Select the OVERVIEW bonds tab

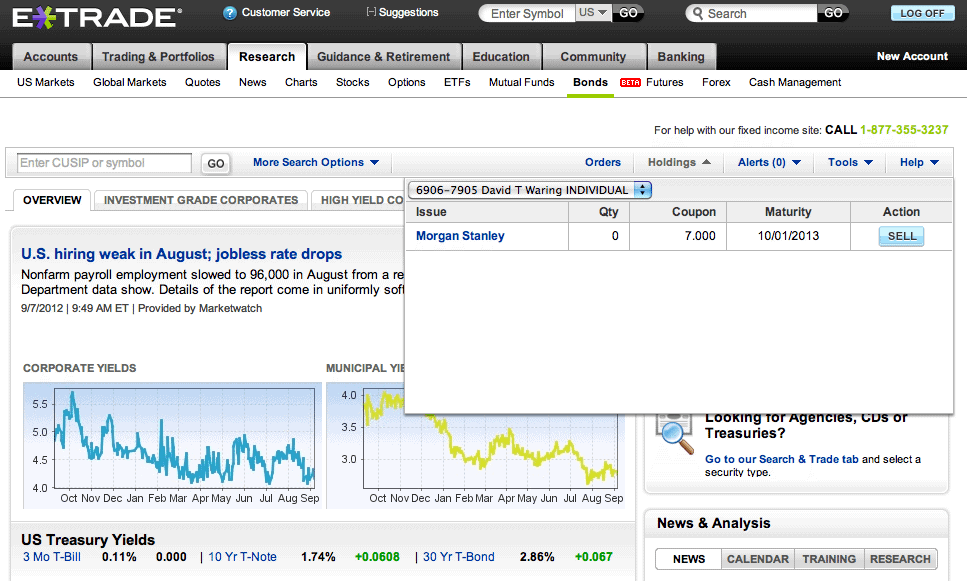(x=52, y=200)
